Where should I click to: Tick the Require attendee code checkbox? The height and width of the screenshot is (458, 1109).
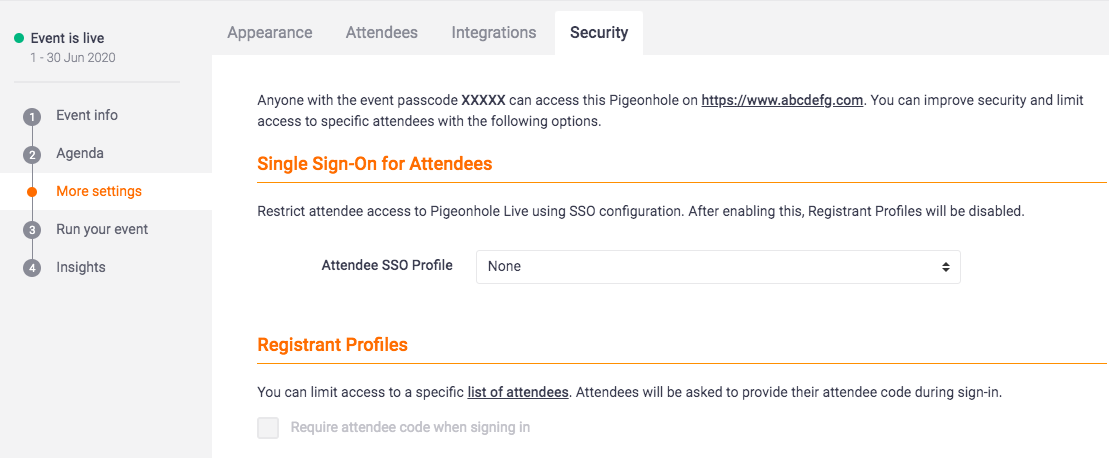[268, 428]
